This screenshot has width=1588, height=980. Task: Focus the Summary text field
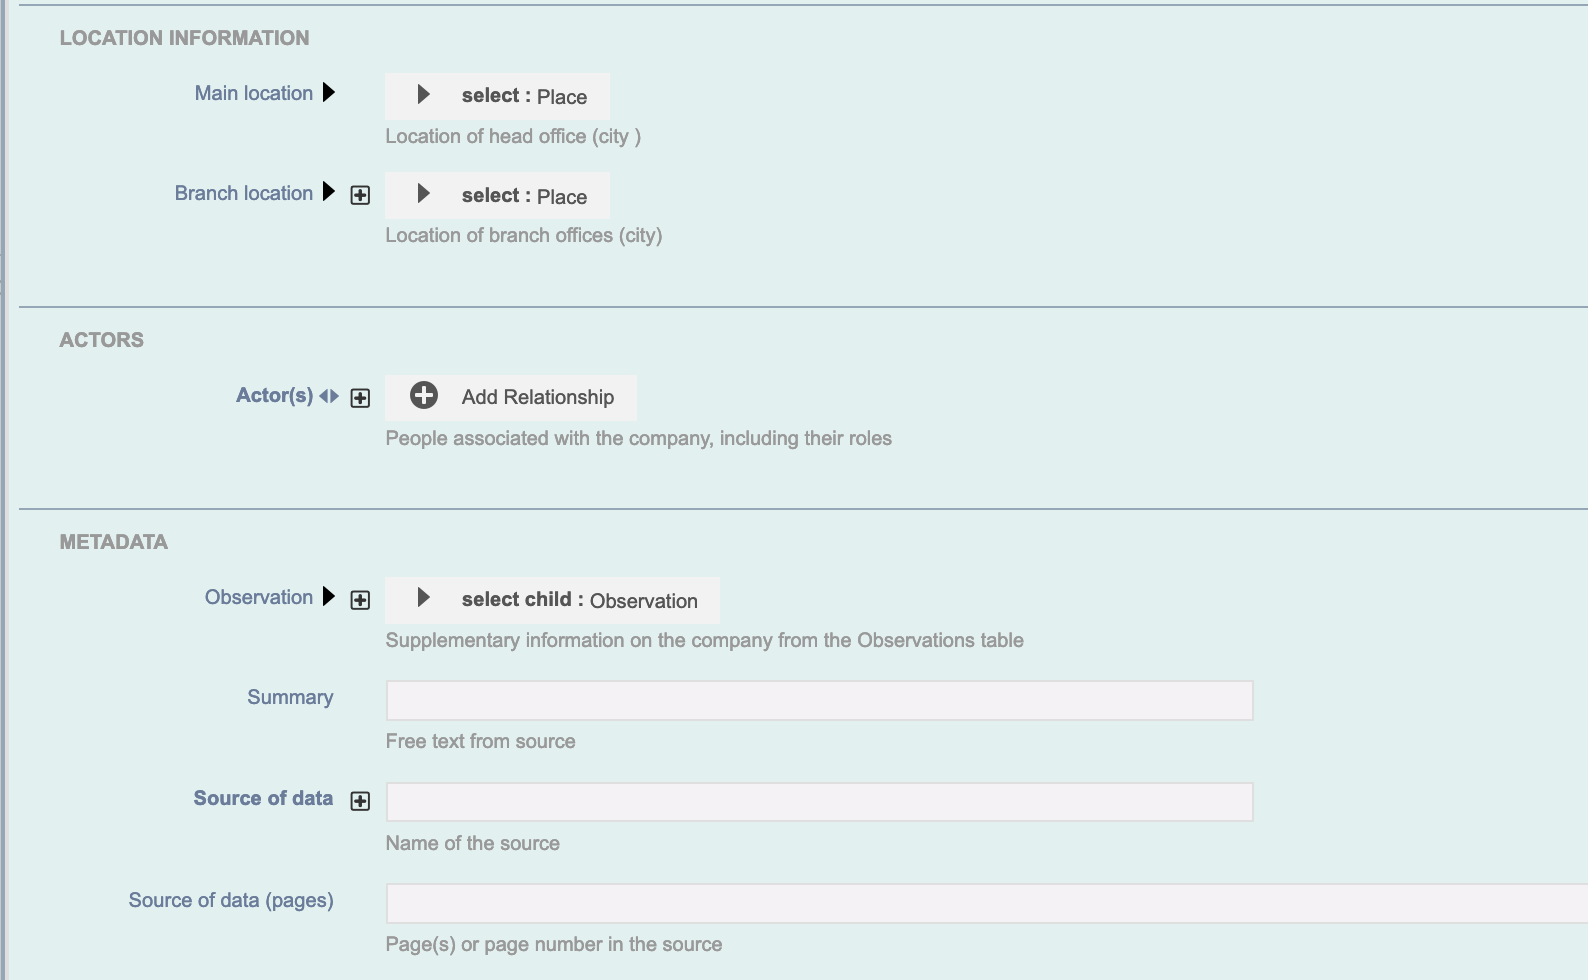(x=819, y=700)
